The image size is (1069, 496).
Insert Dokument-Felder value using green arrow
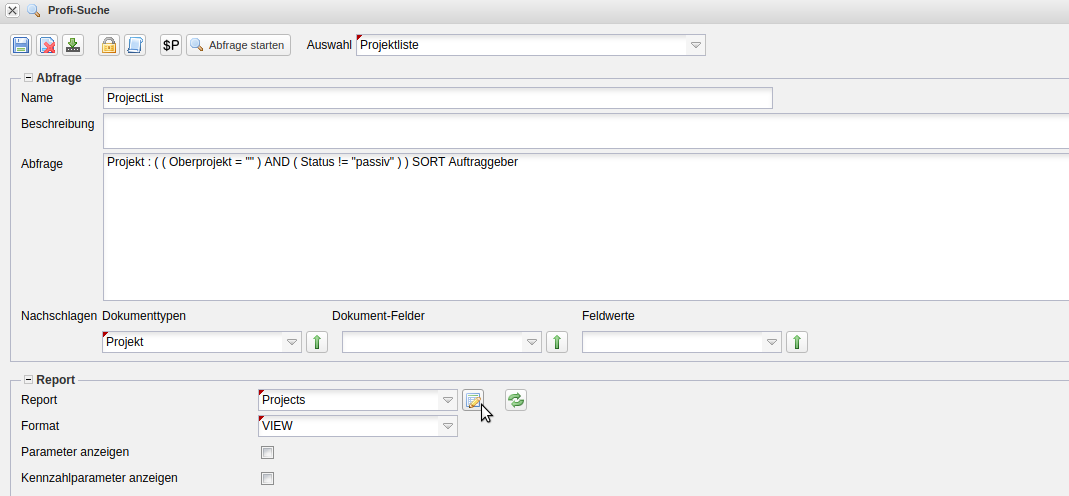click(x=557, y=342)
